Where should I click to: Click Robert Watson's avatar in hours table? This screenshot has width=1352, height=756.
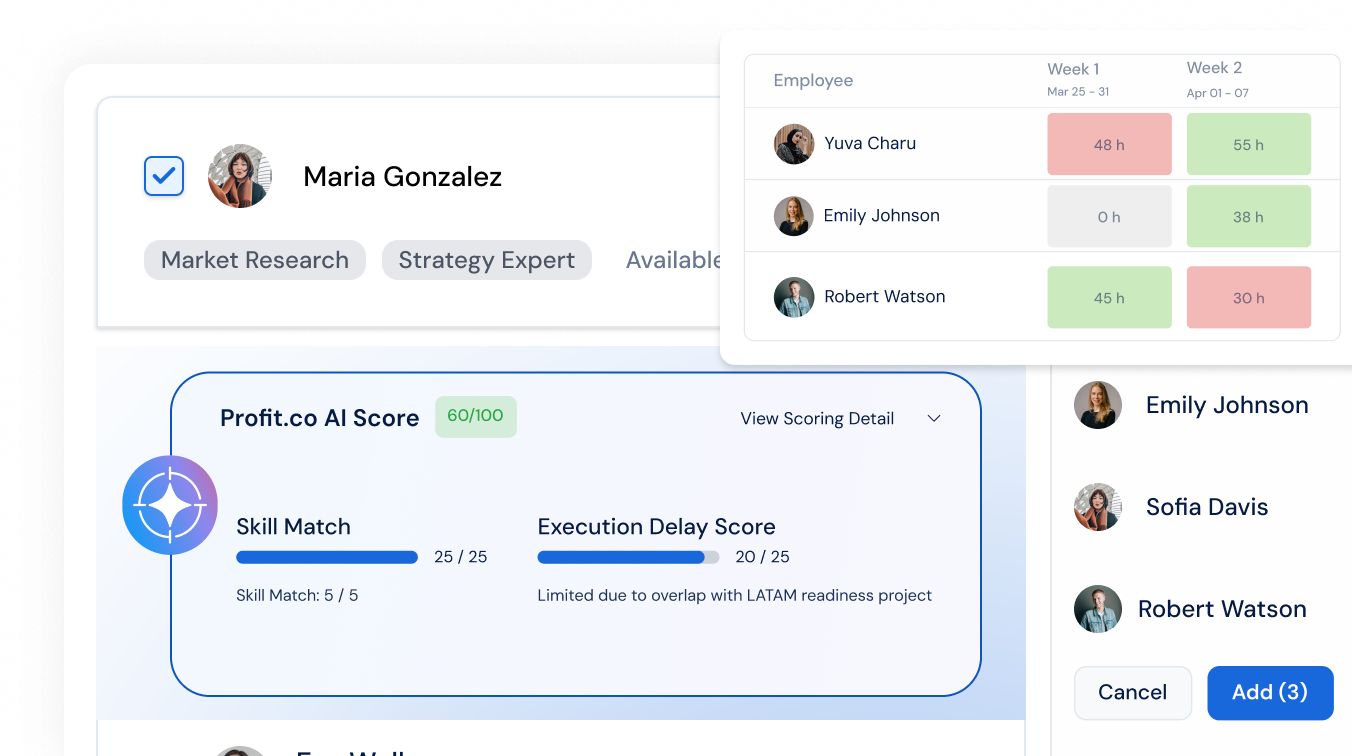click(x=794, y=297)
